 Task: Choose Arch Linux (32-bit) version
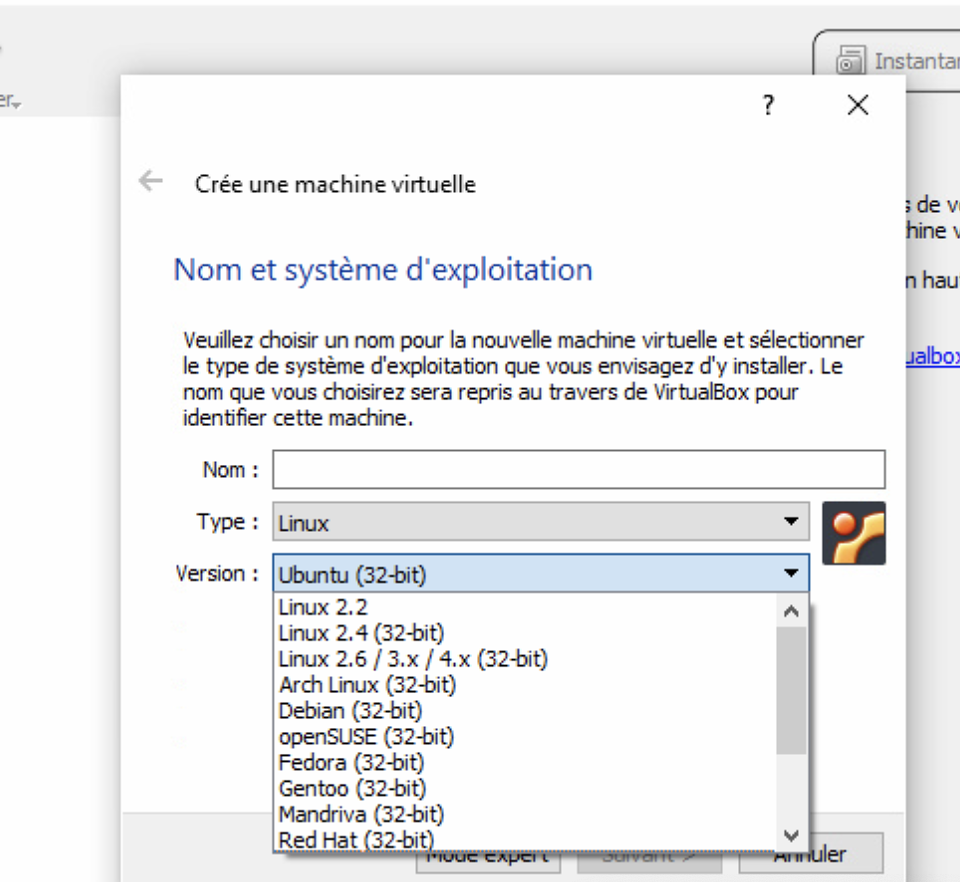(525, 685)
